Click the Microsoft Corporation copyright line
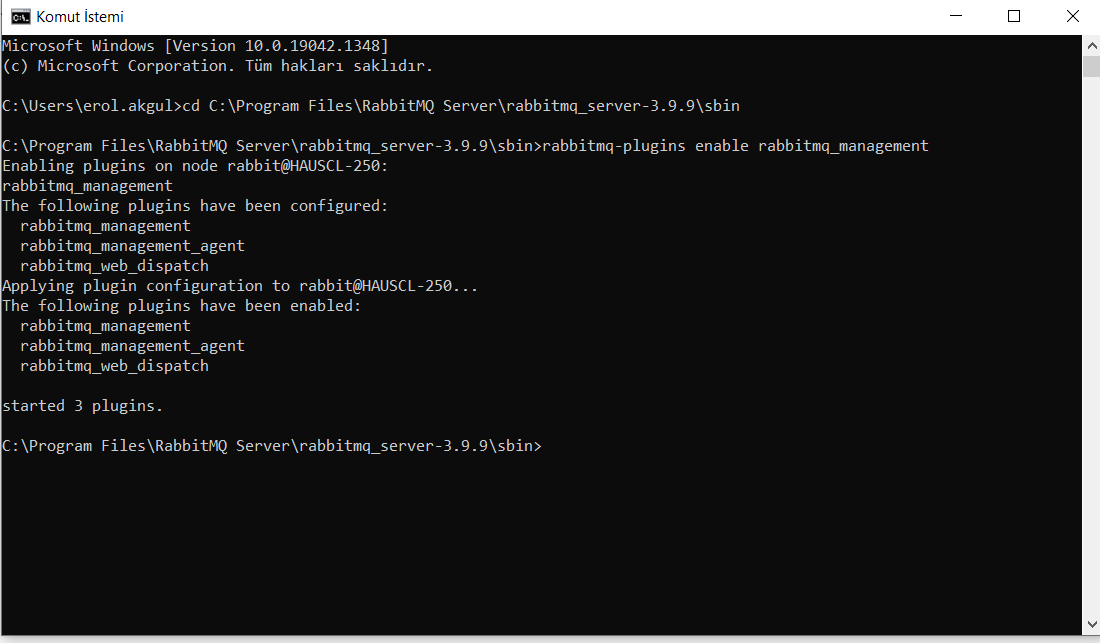 coord(217,66)
